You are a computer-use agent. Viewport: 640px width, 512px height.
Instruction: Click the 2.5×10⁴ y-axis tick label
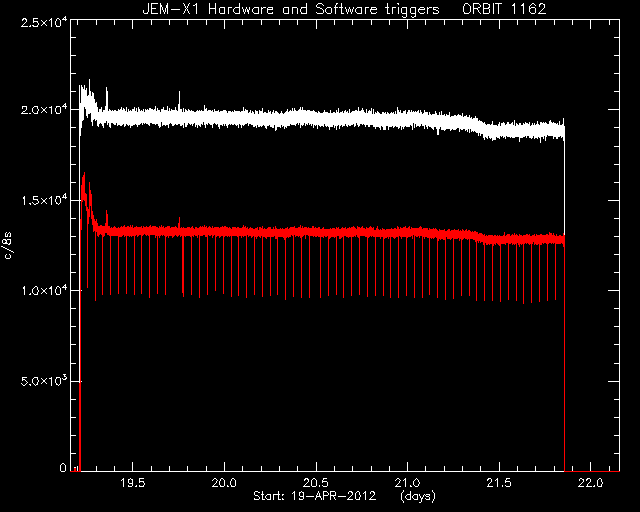point(44,22)
